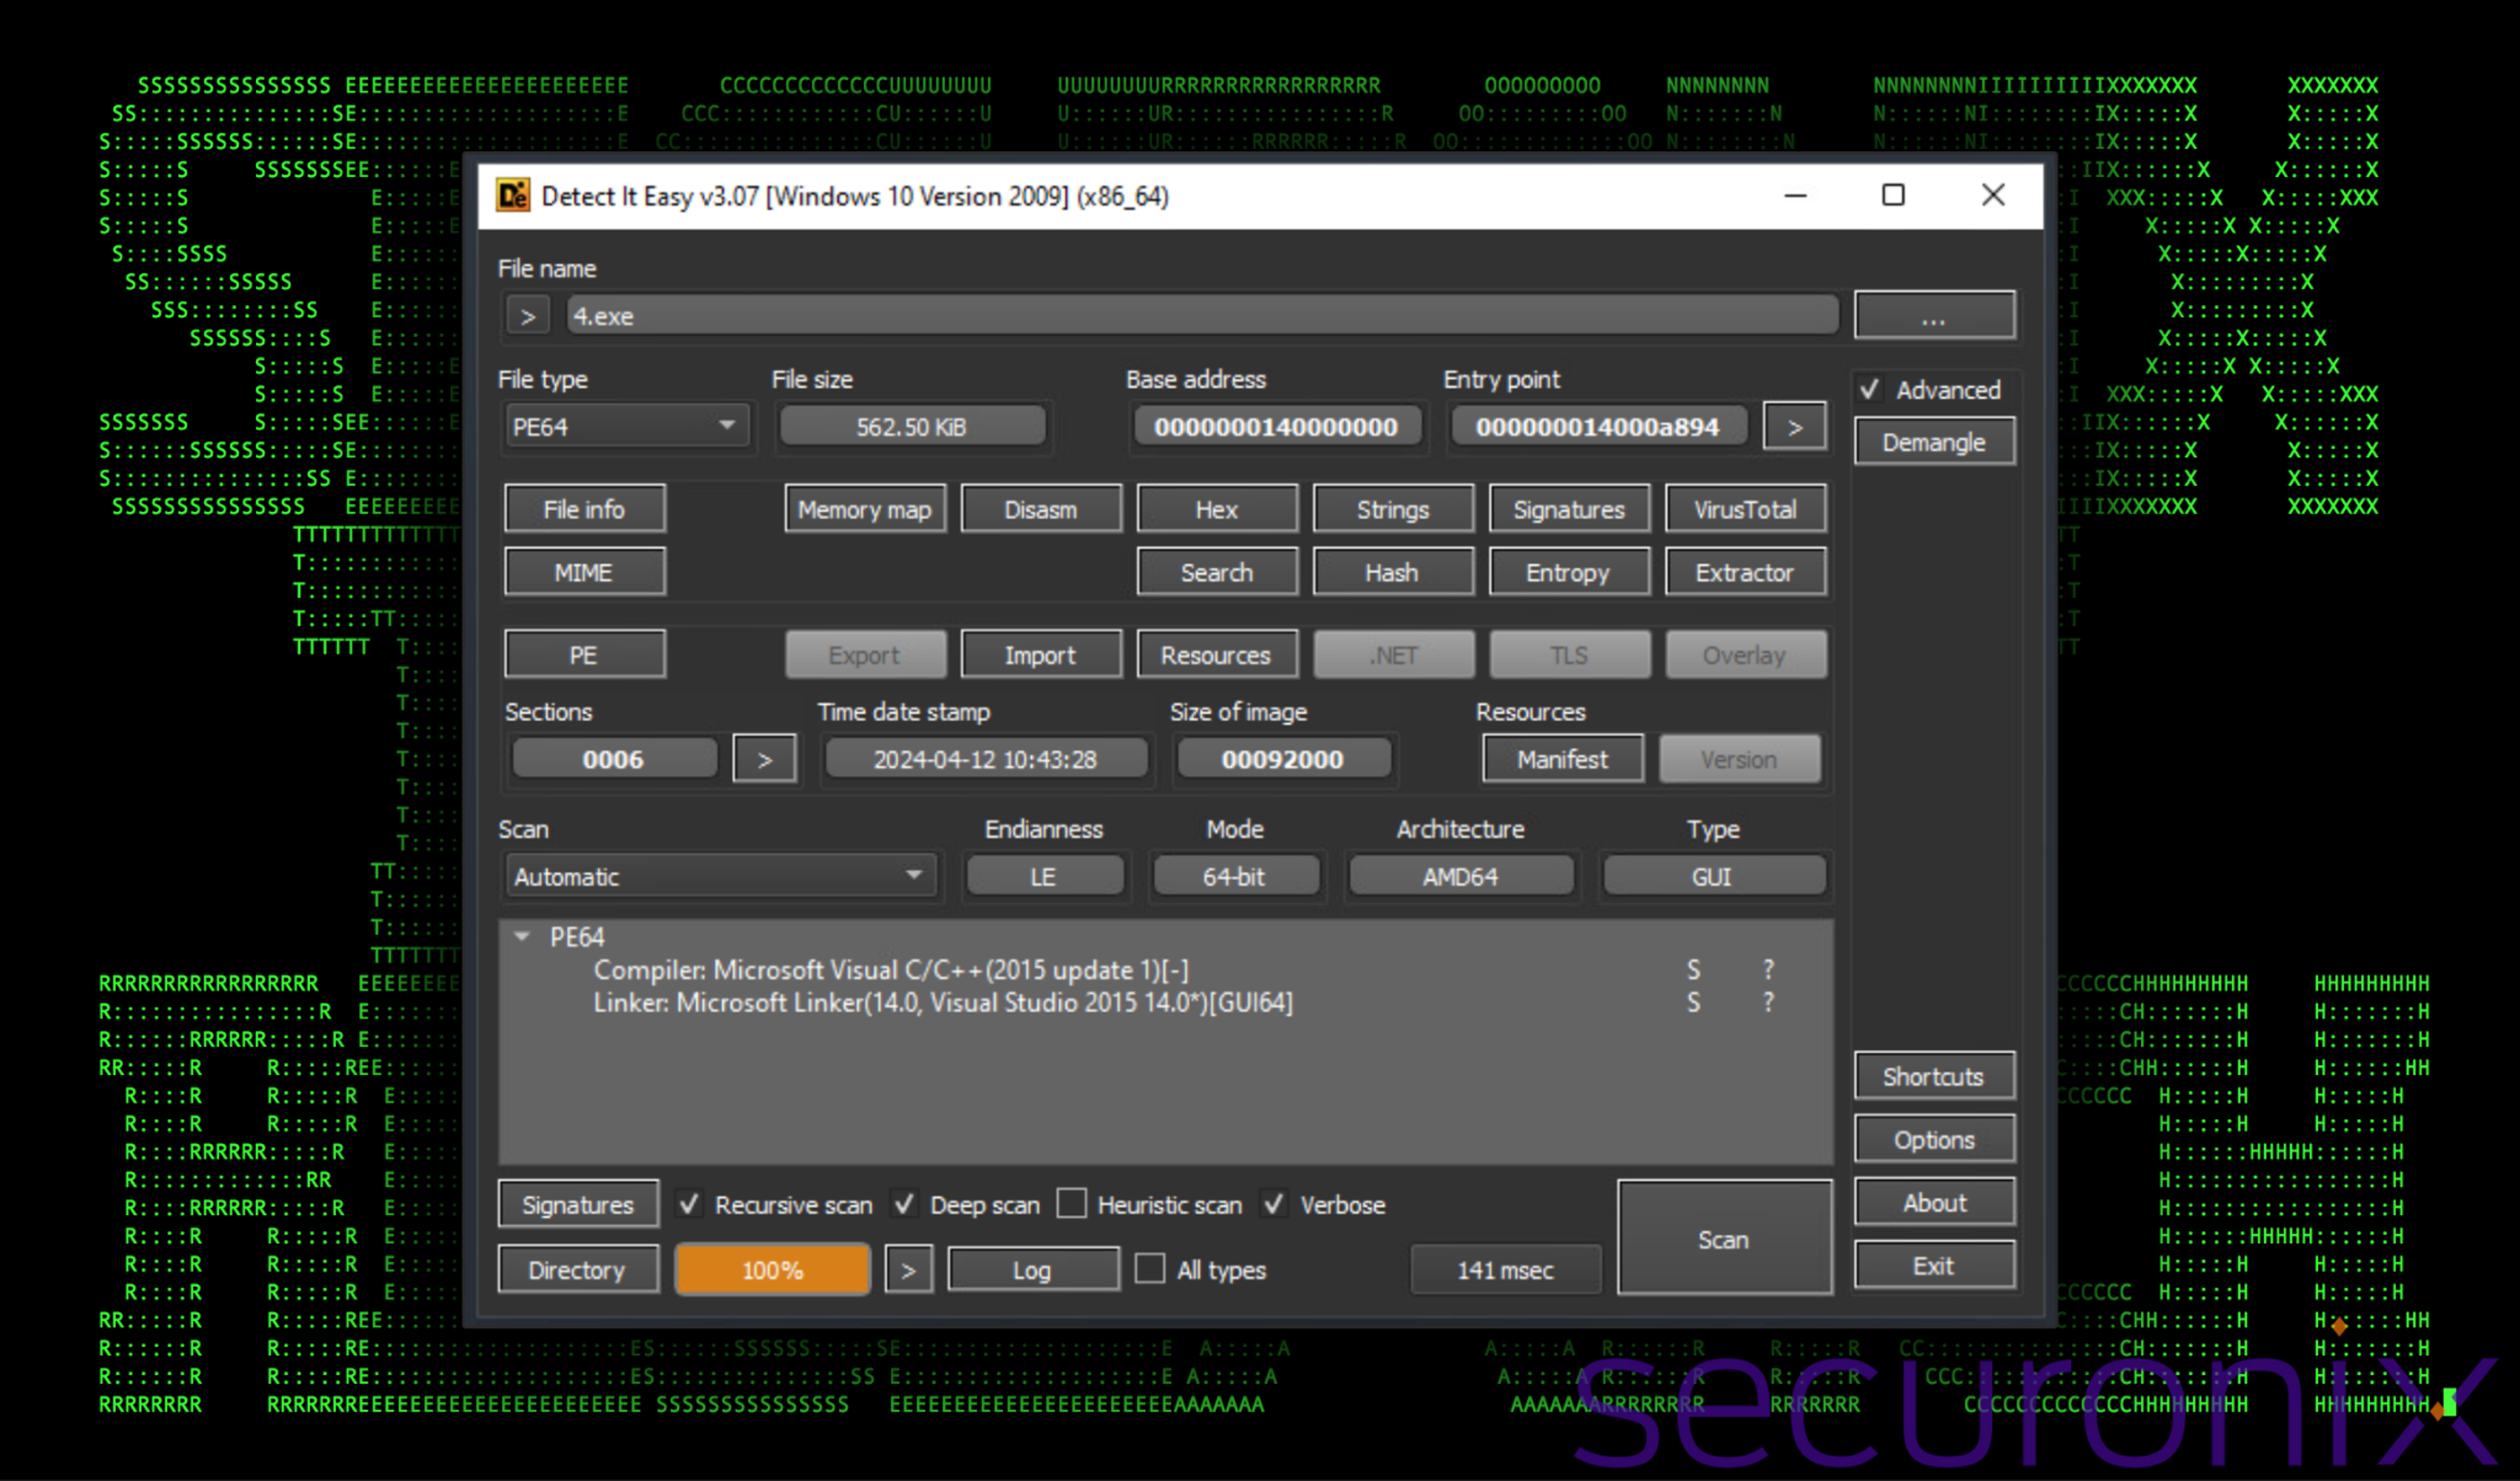Open the VirusTotal lookup
The height and width of the screenshot is (1481, 2520).
tap(1744, 510)
